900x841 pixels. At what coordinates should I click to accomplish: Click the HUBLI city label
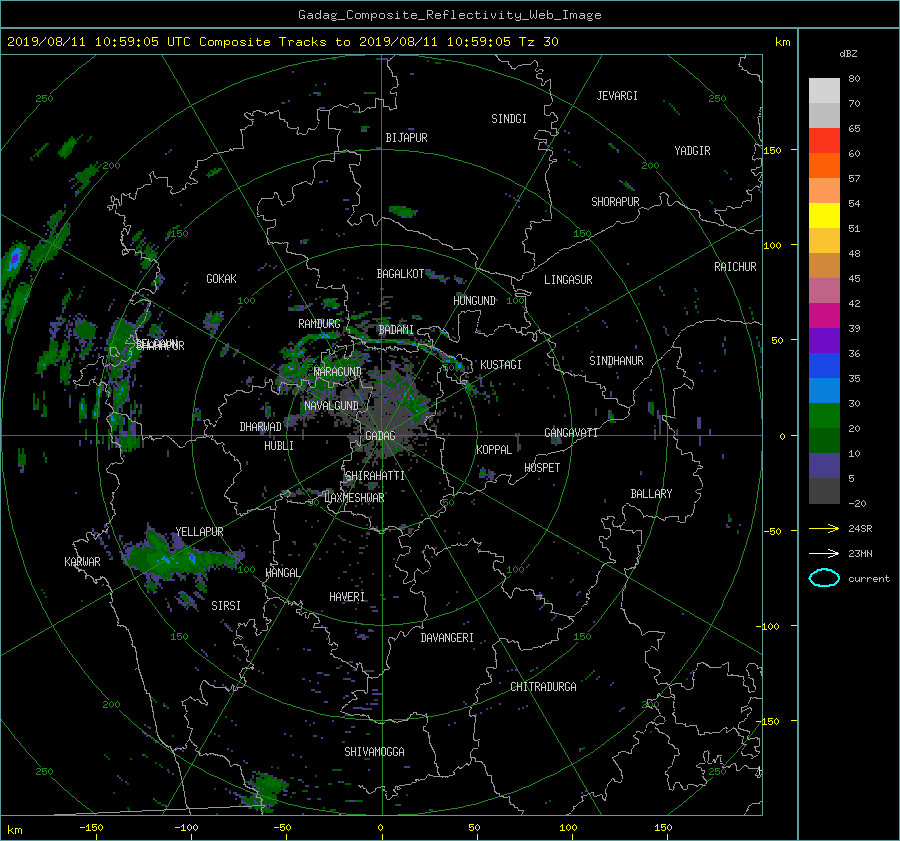tap(278, 445)
